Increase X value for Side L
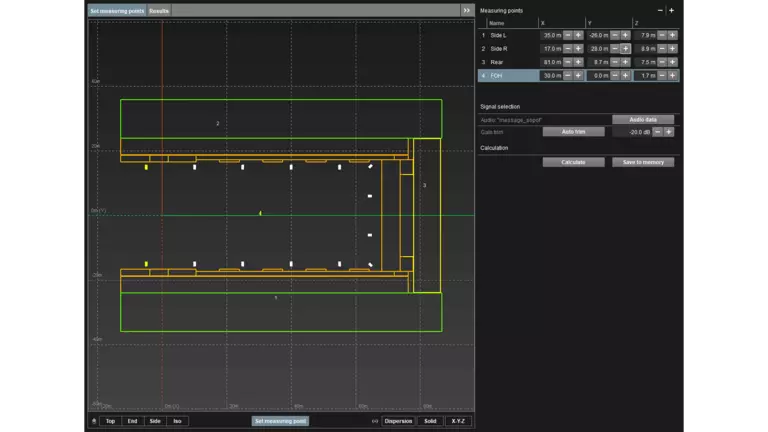Screen dimensions: 768x432 pos(578,35)
